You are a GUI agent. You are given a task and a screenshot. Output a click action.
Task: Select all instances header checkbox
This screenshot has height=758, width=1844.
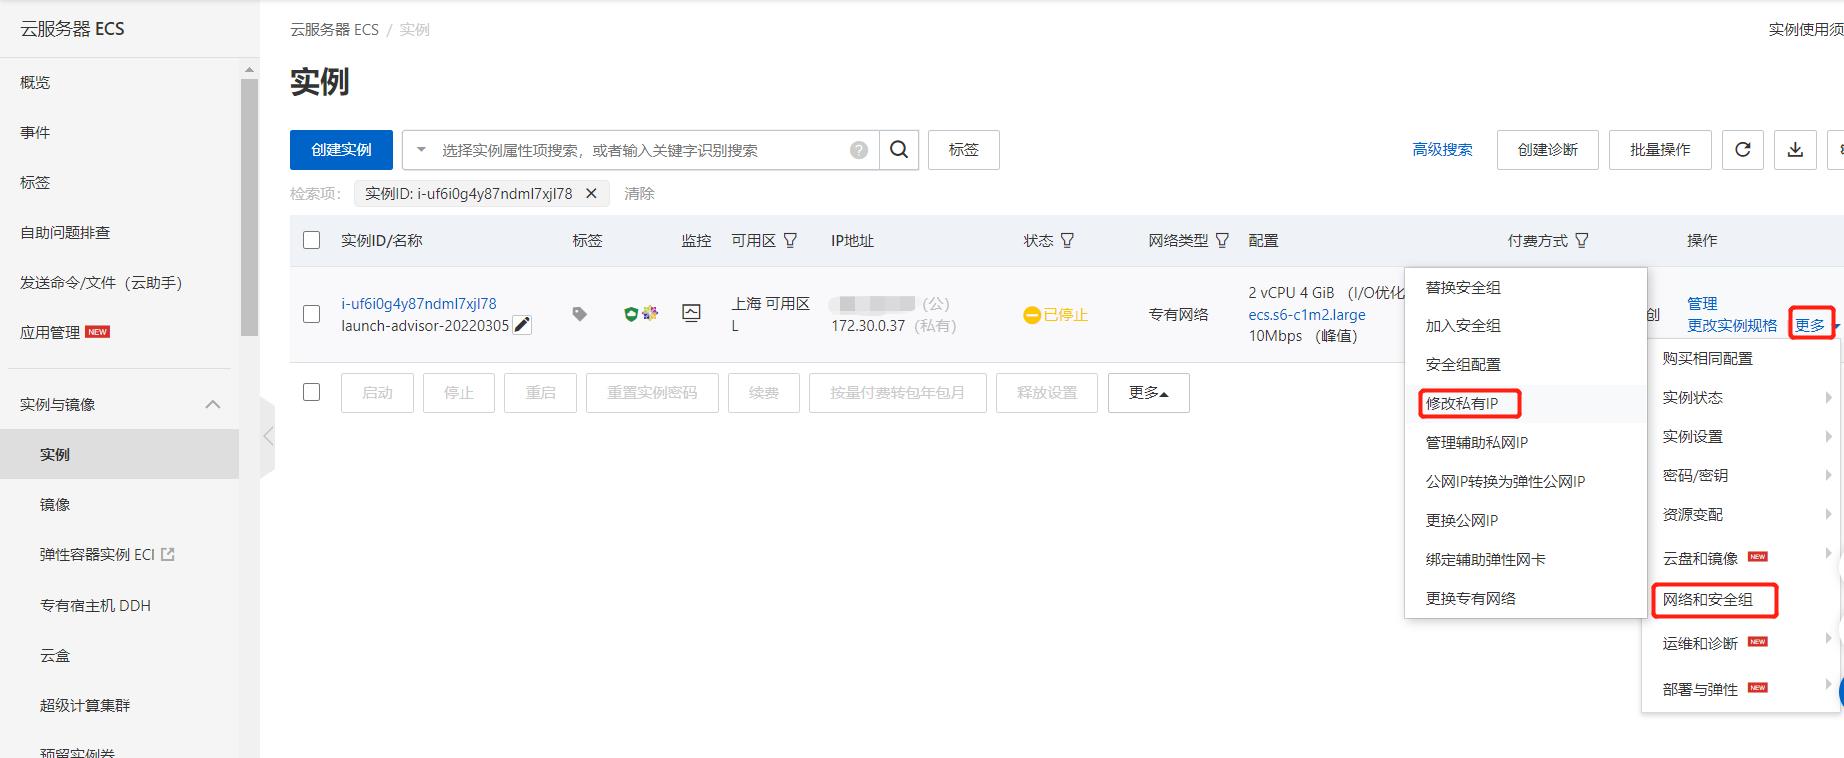312,241
